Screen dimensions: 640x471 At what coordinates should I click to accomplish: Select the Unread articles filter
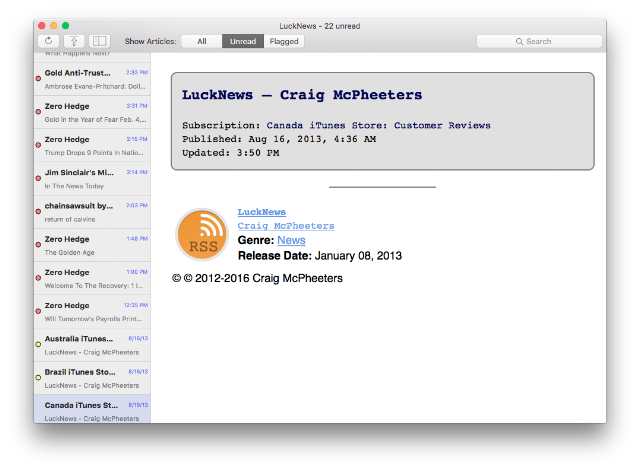(x=243, y=41)
